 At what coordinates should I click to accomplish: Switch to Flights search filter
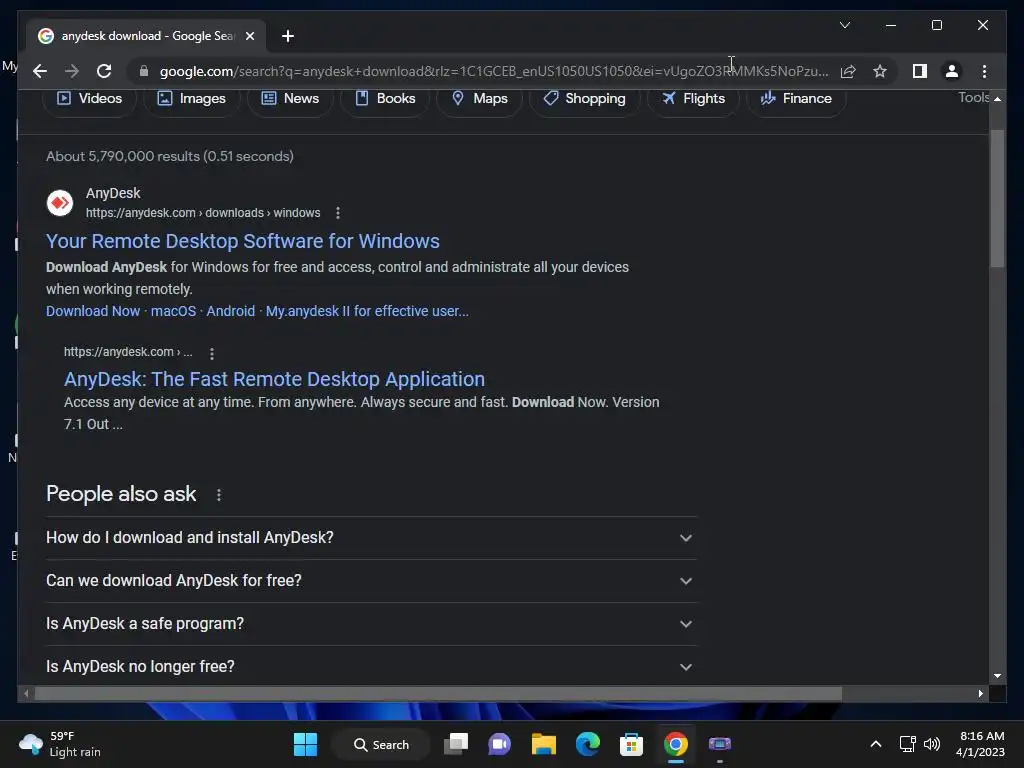click(x=693, y=99)
